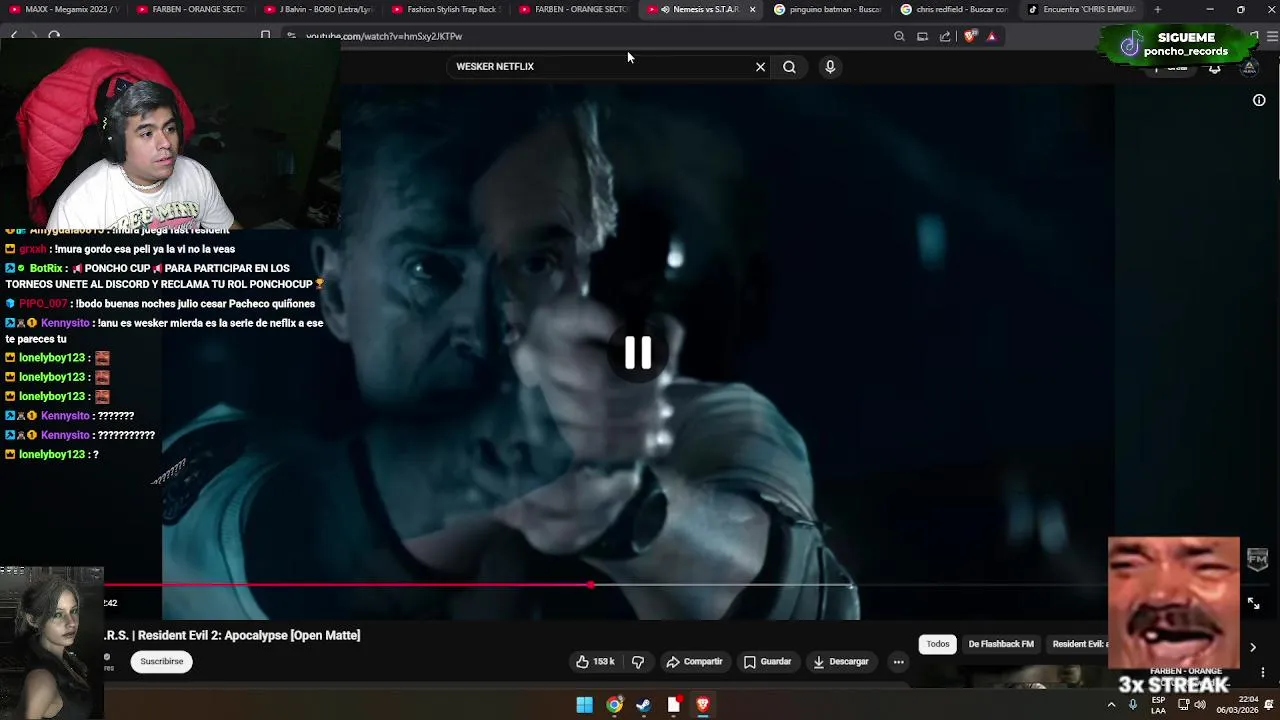Image resolution: width=1280 pixels, height=720 pixels.
Task: Click the share page icon in address bar
Action: tap(945, 36)
